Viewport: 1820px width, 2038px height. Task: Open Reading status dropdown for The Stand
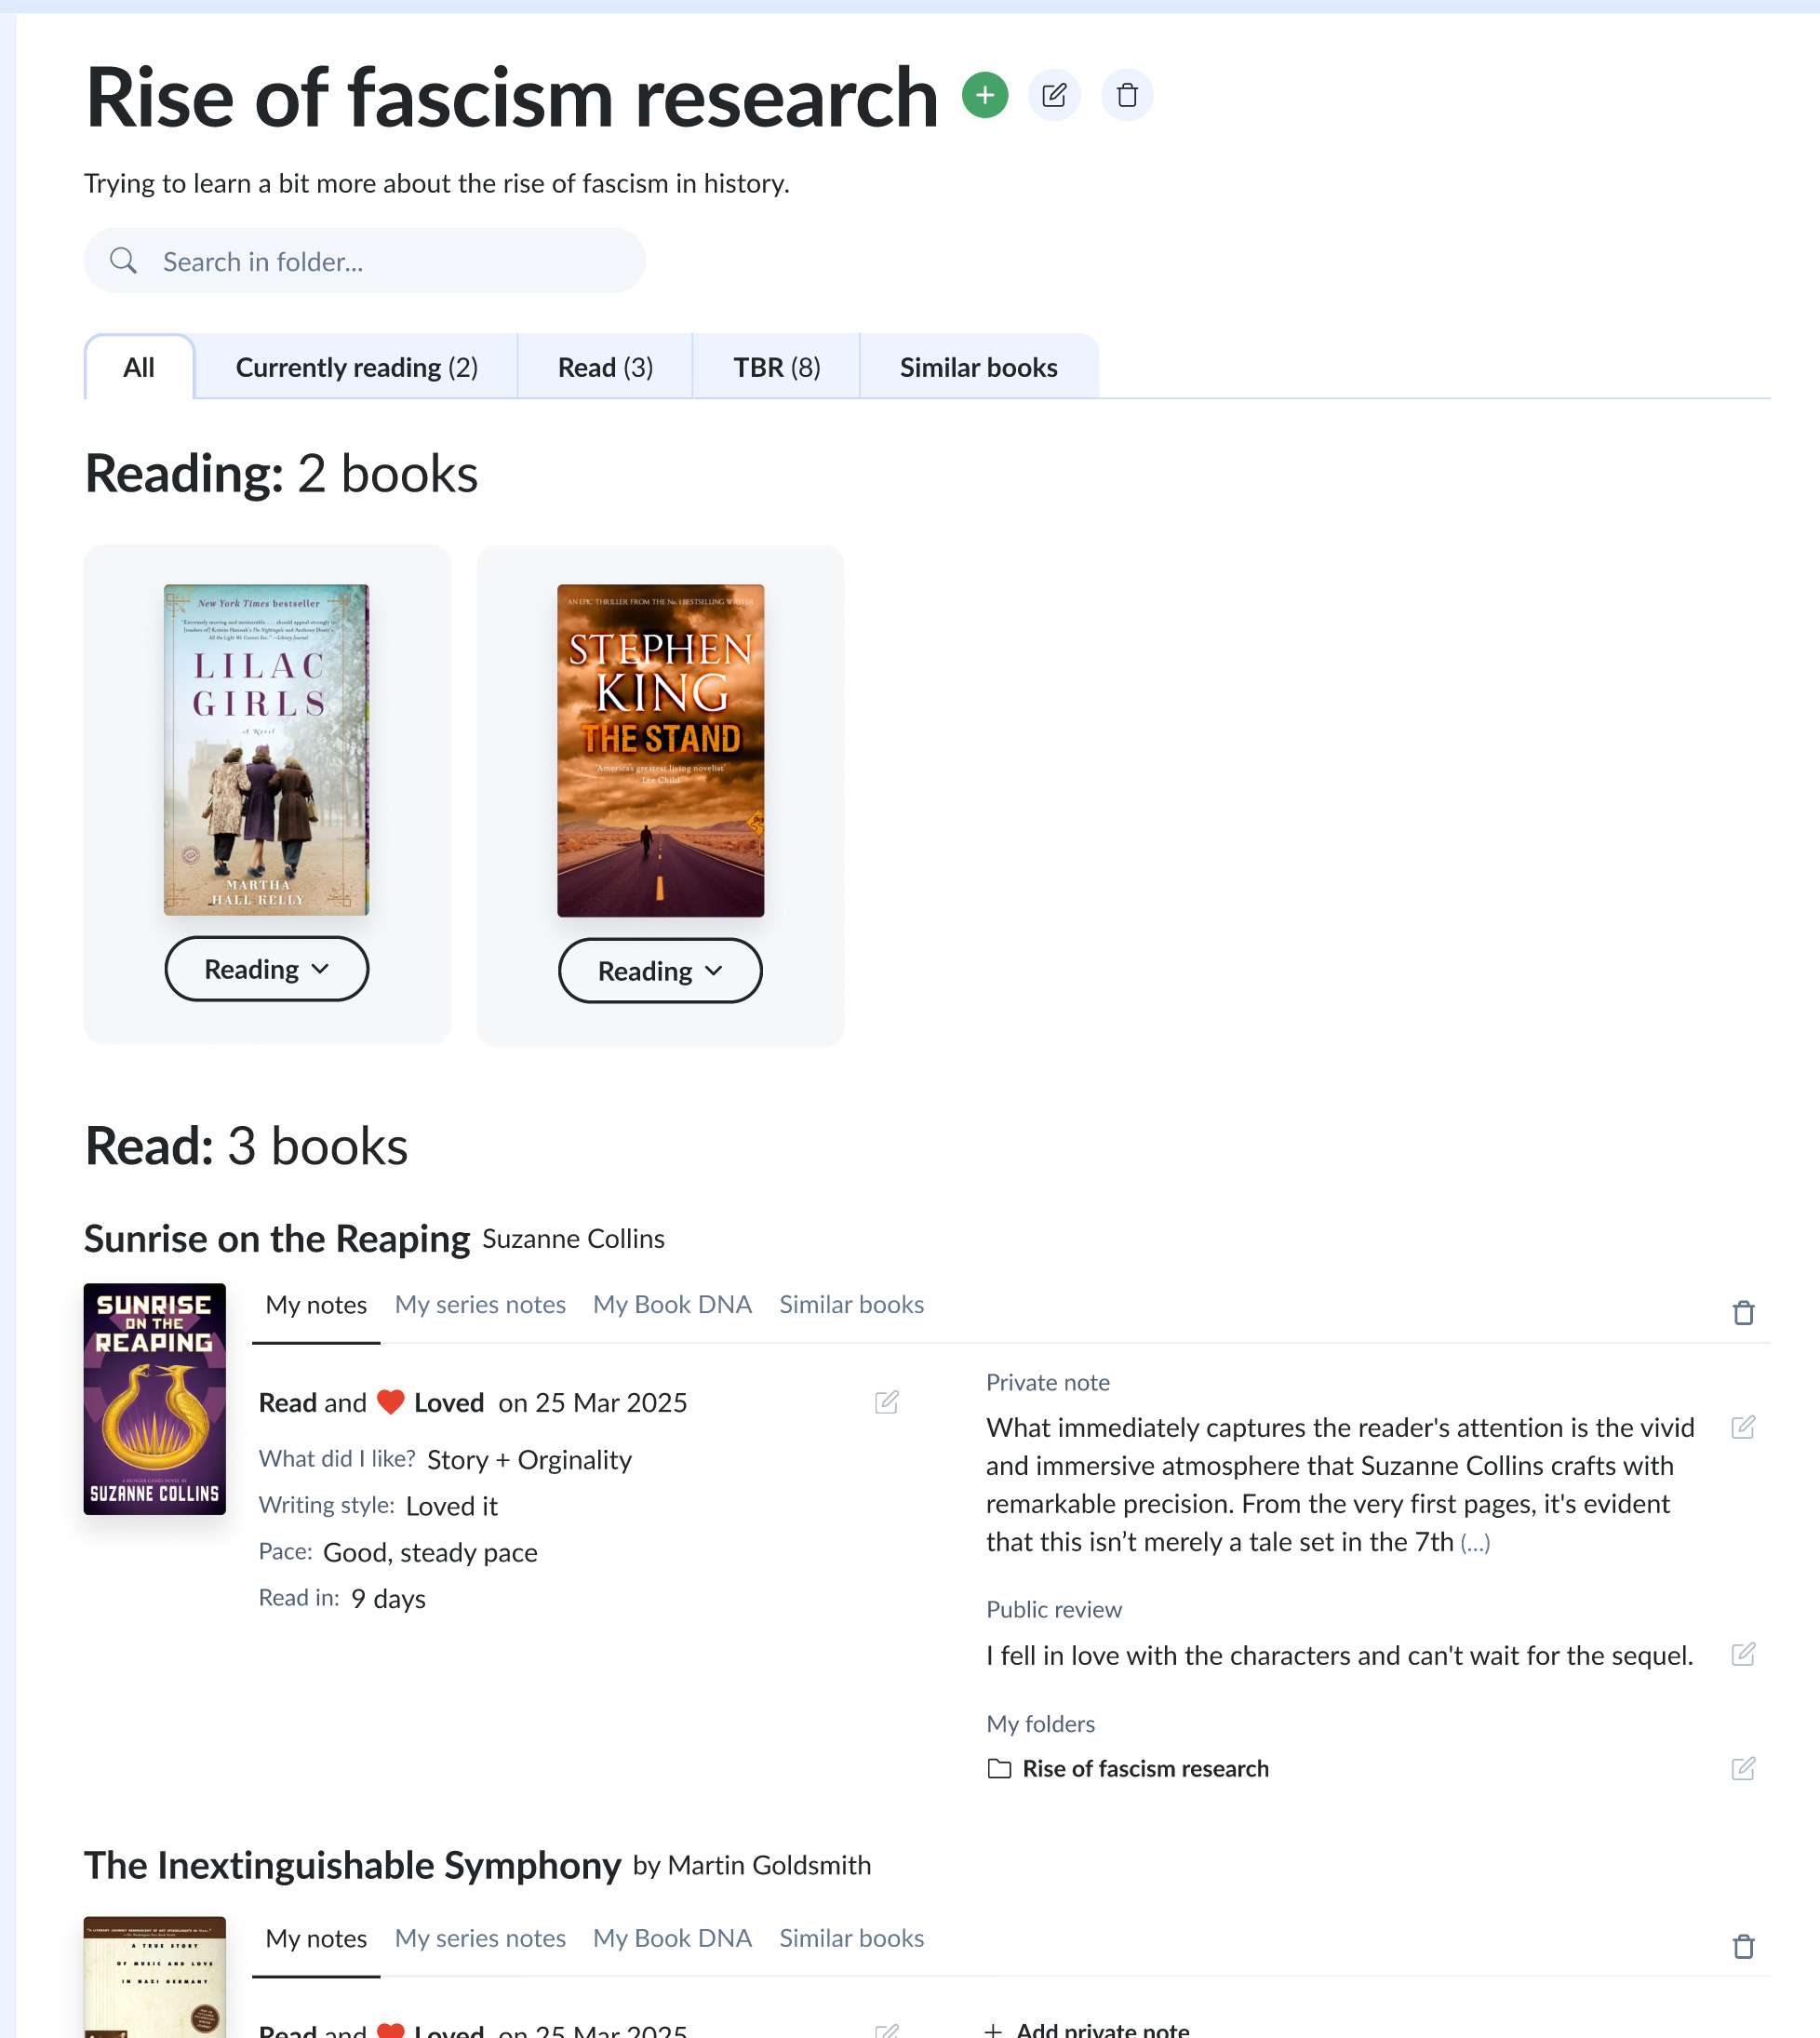(x=660, y=971)
